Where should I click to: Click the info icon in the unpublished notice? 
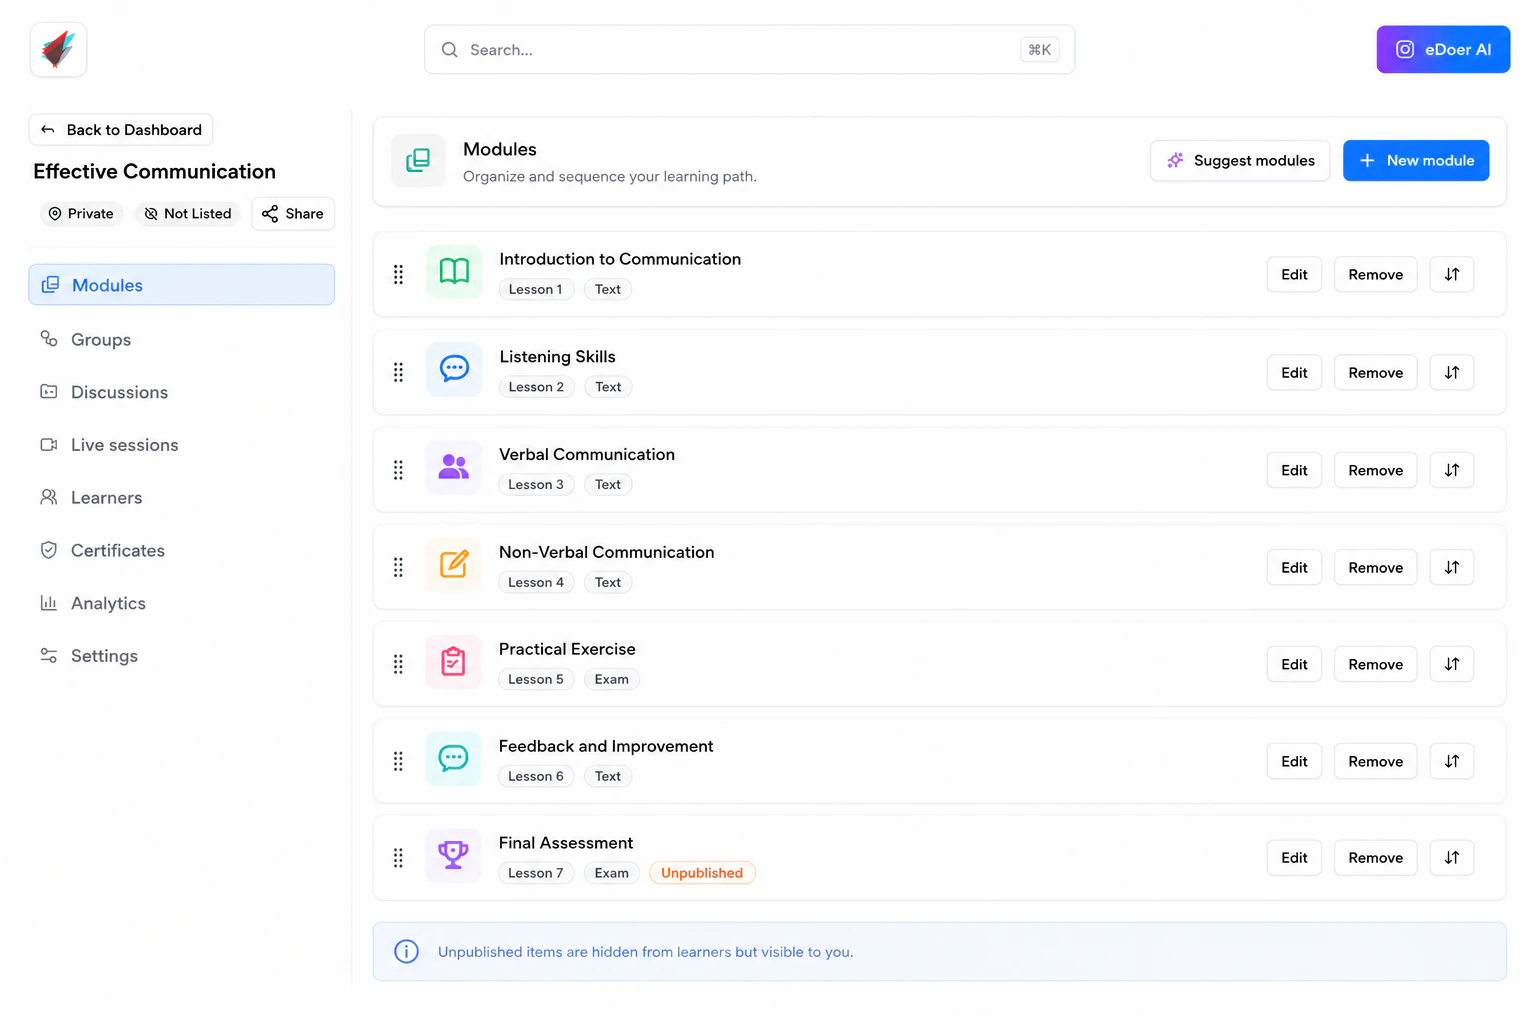click(406, 951)
